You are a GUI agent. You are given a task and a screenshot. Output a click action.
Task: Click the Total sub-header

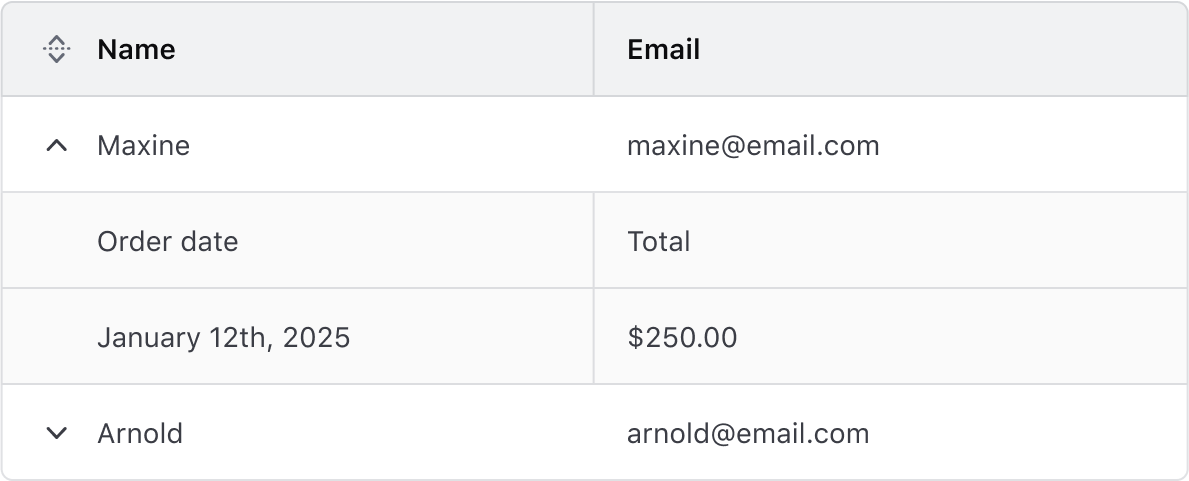658,241
